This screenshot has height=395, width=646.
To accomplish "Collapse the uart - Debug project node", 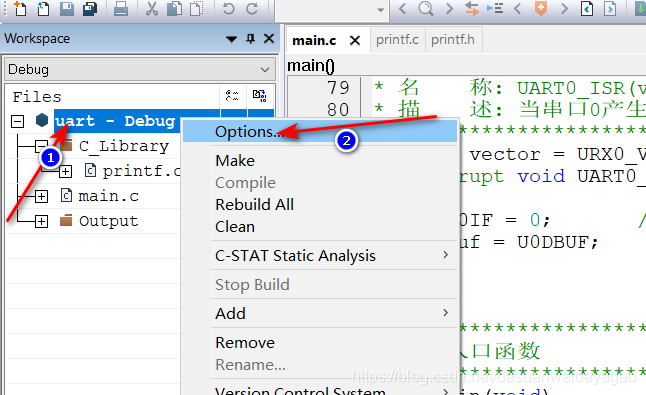I will [x=17, y=121].
